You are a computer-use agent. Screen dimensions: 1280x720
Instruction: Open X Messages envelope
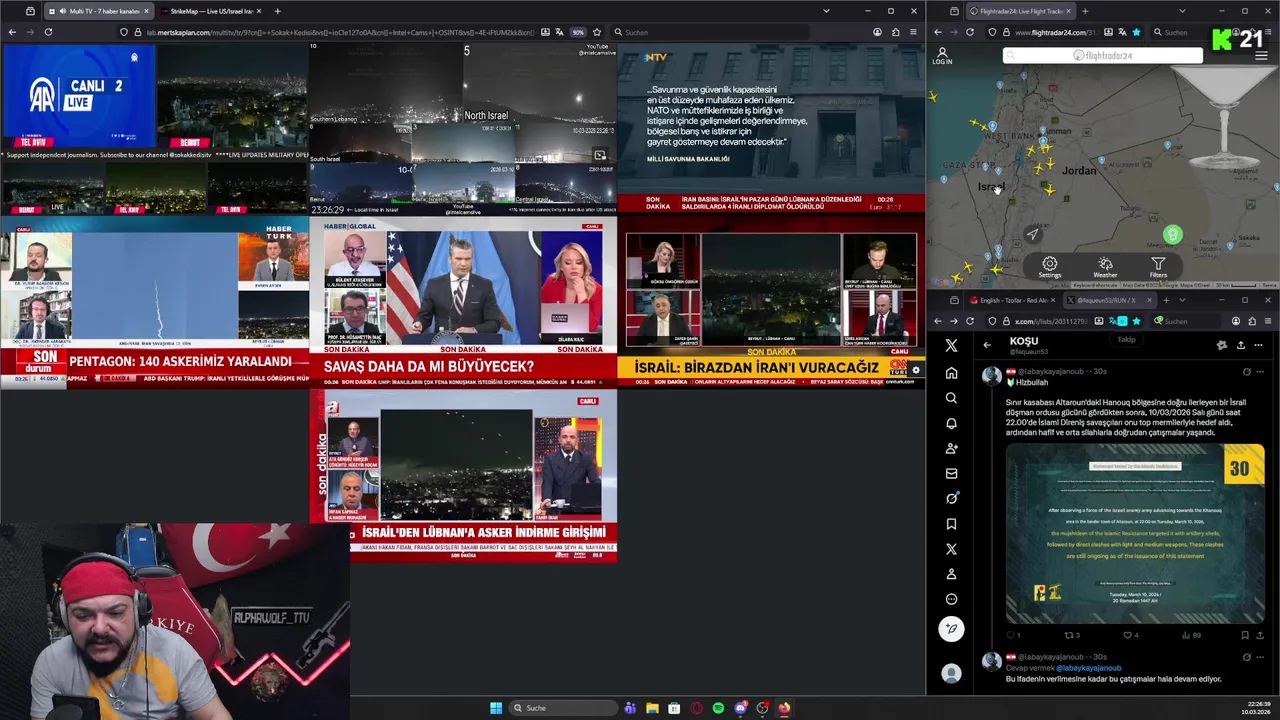(x=951, y=473)
